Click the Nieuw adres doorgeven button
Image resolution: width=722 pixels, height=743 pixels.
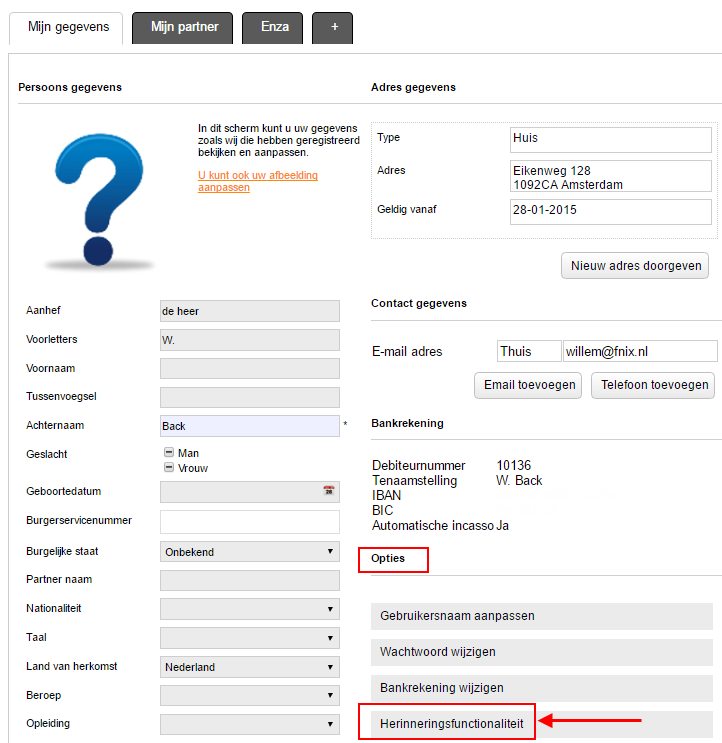(x=635, y=266)
